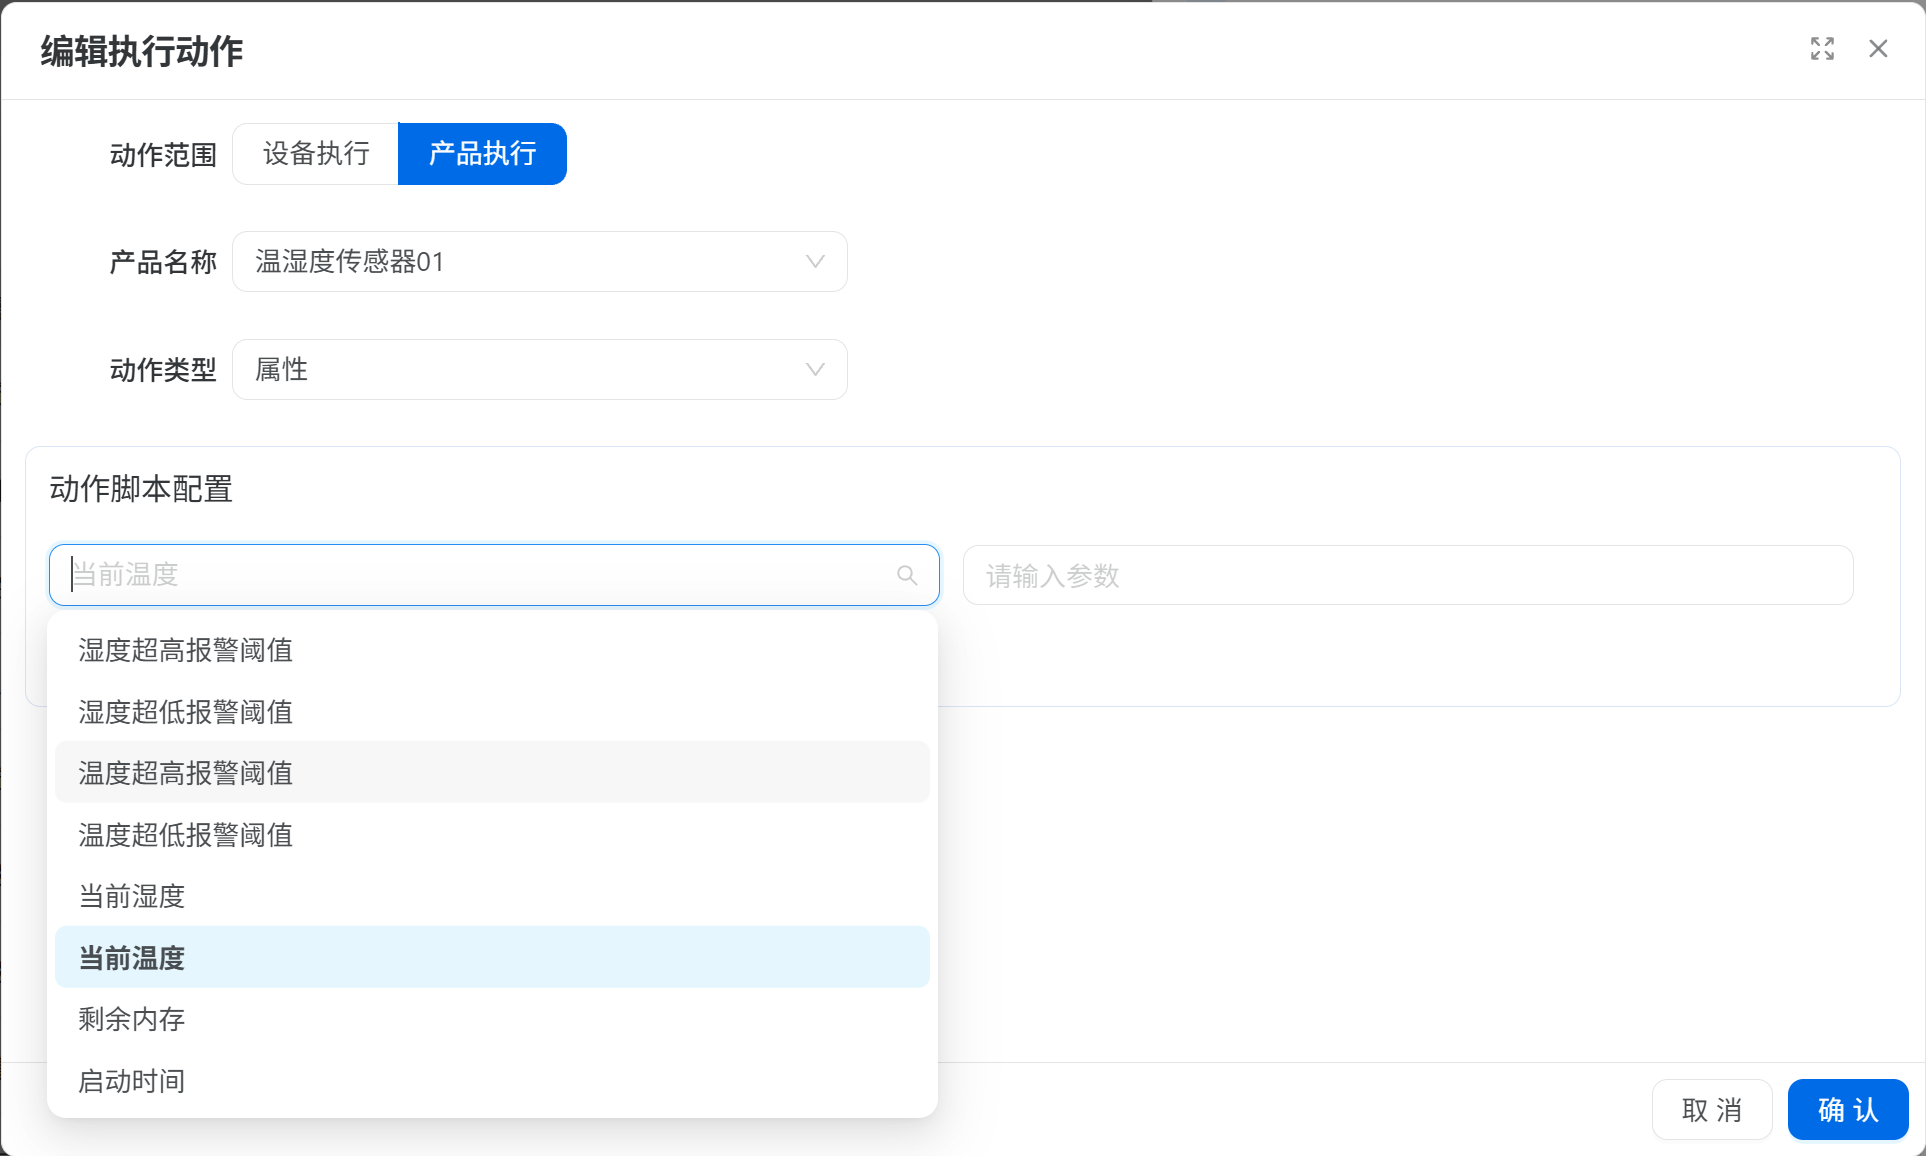Pick 当前湿度 from dropdown list
Viewport: 1926px width, 1156px height.
pos(132,896)
